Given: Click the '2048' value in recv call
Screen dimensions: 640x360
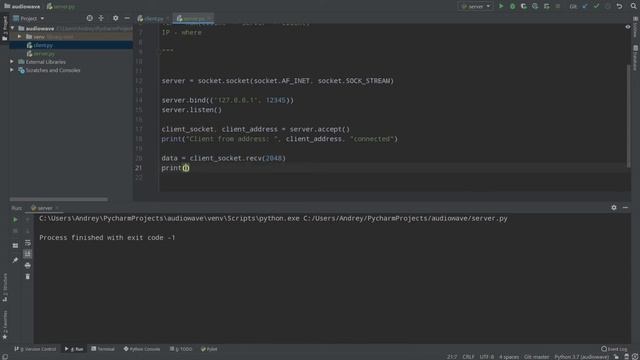Looking at the screenshot, I should coord(273,158).
